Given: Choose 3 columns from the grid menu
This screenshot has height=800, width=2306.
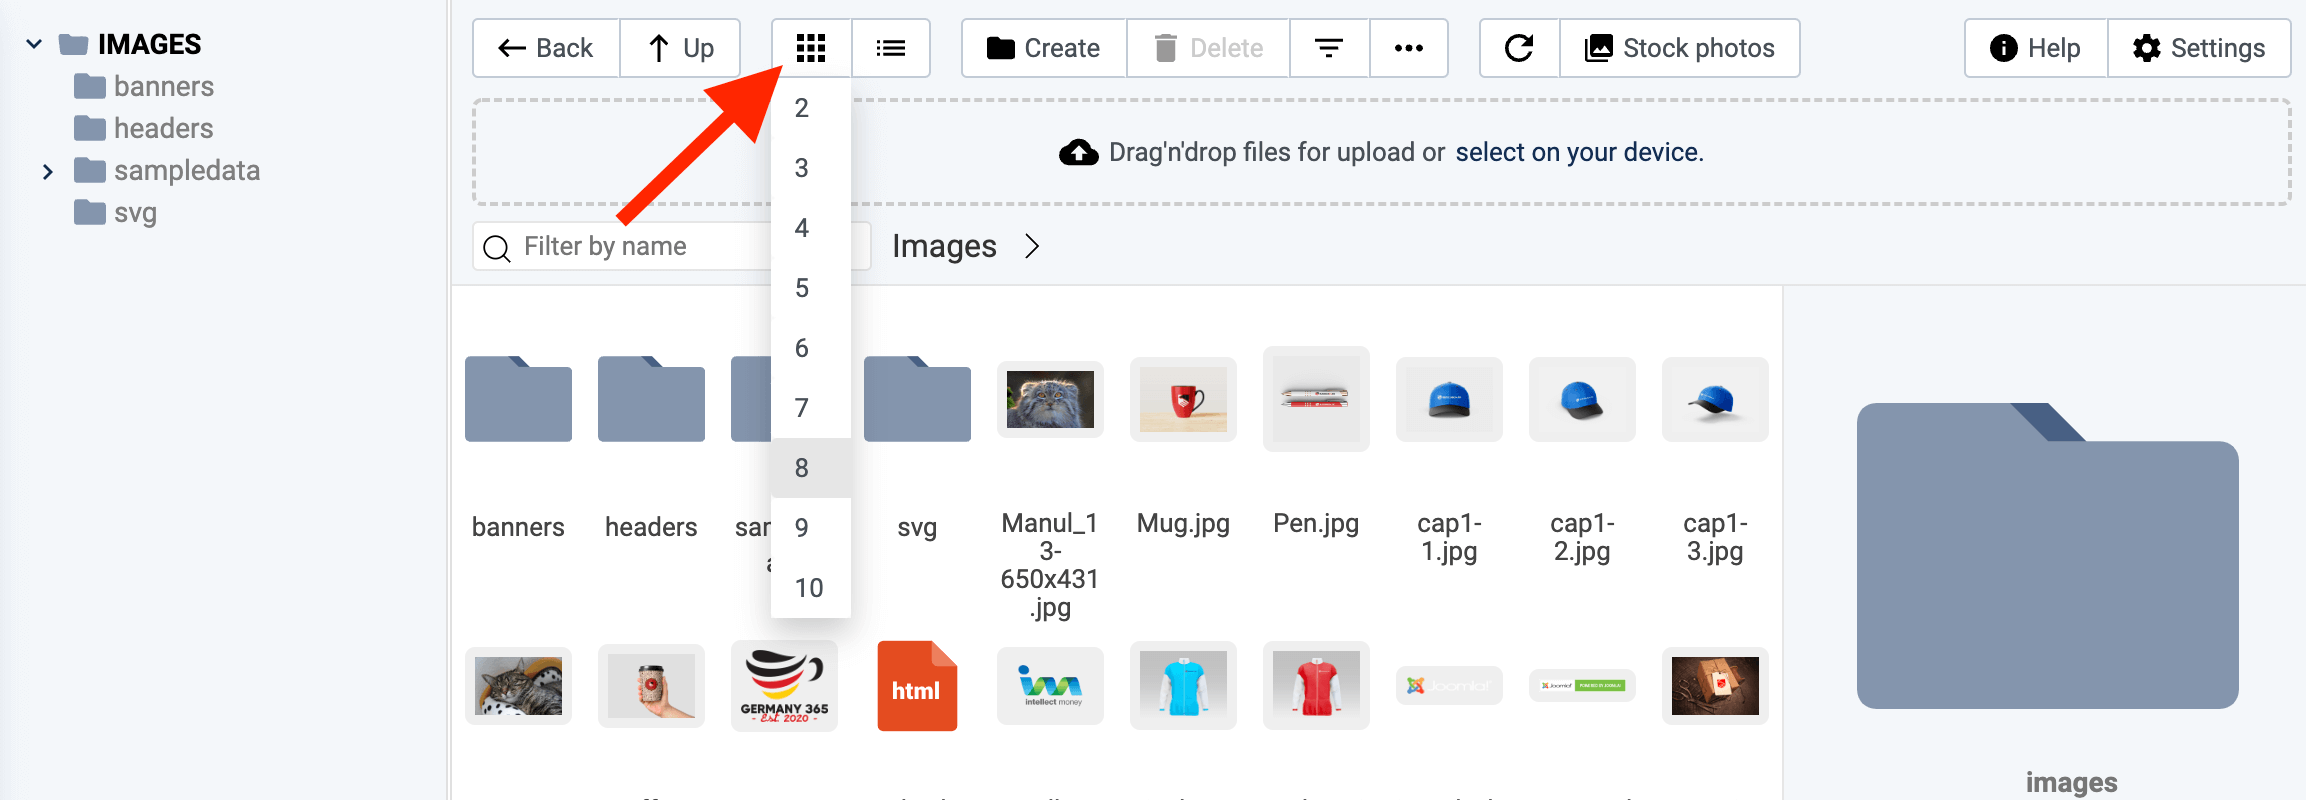Looking at the screenshot, I should click(x=811, y=168).
